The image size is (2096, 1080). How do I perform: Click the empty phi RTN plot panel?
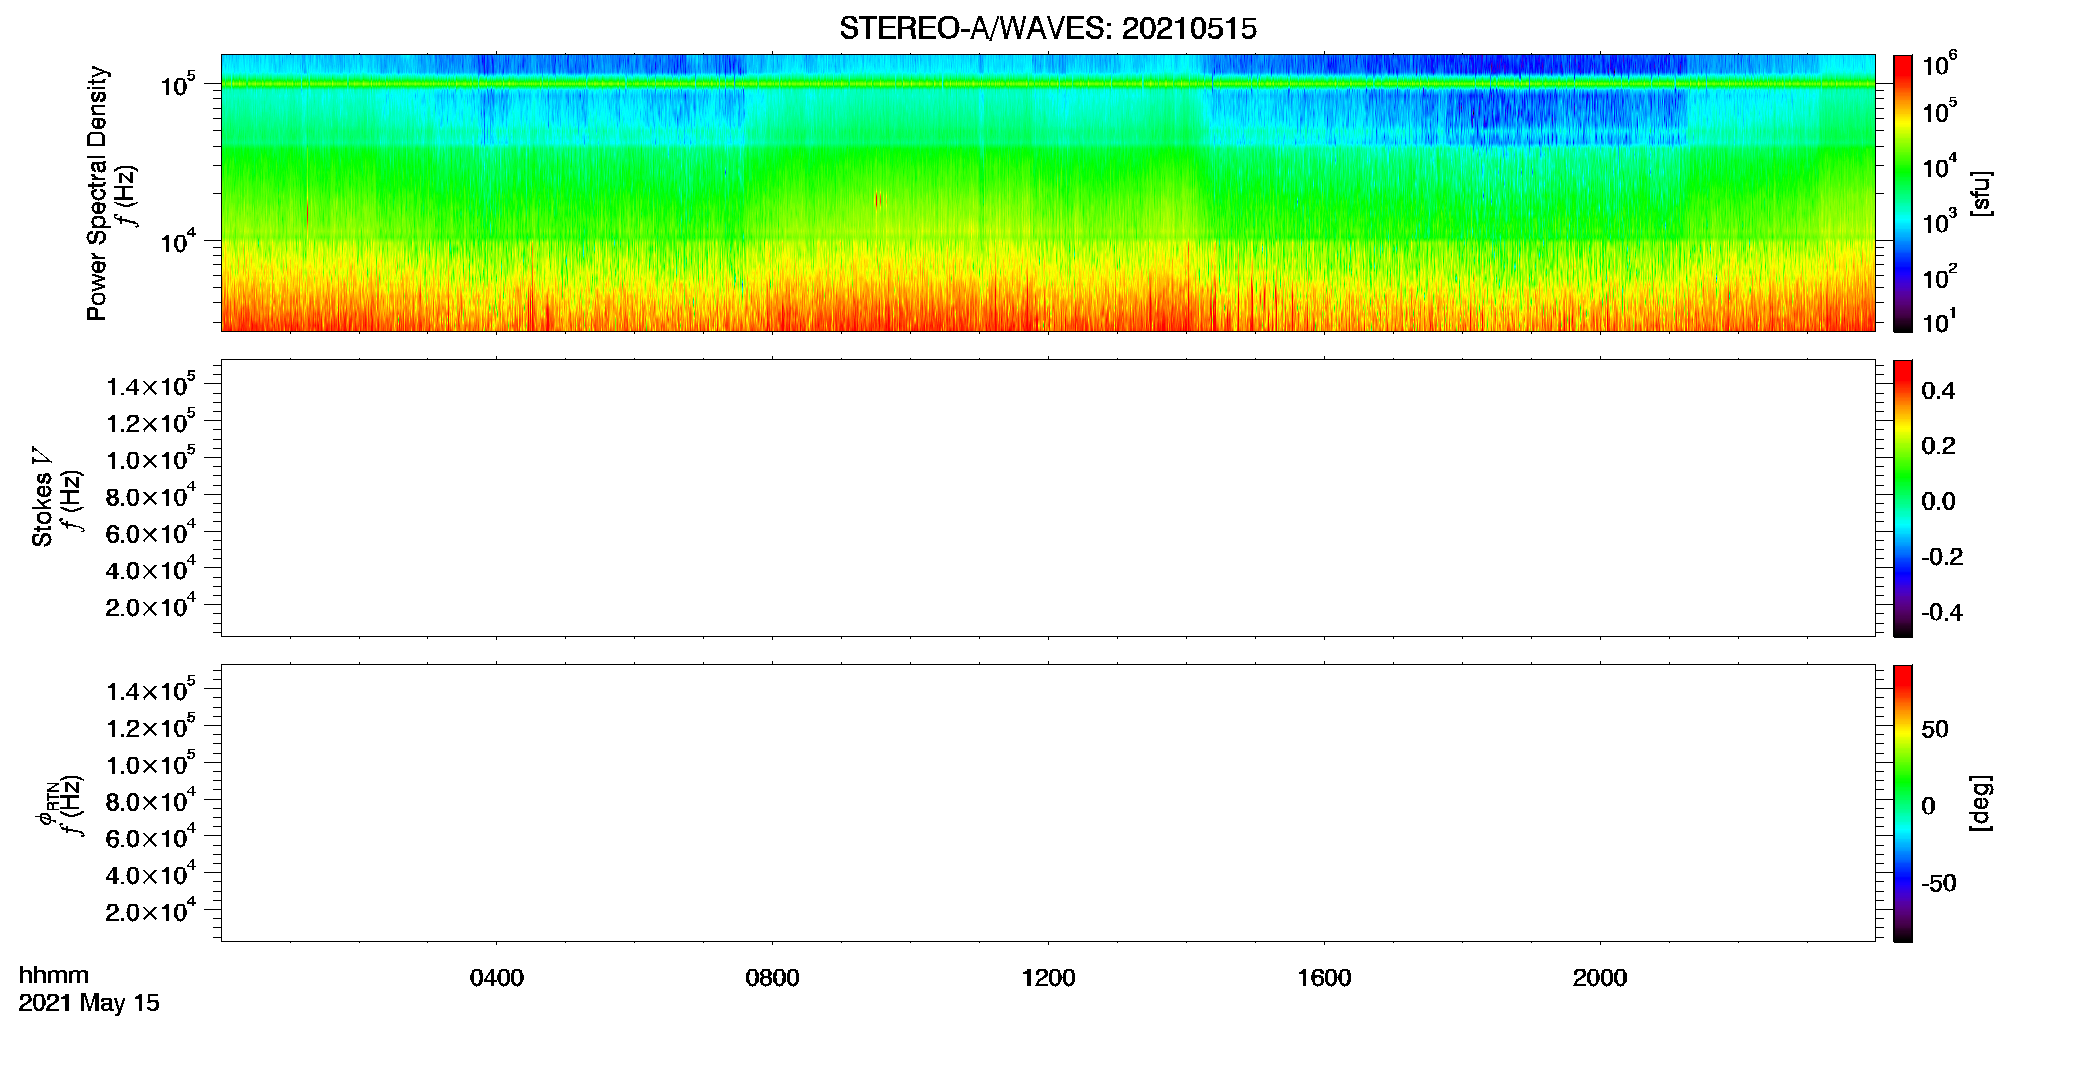(1048, 803)
